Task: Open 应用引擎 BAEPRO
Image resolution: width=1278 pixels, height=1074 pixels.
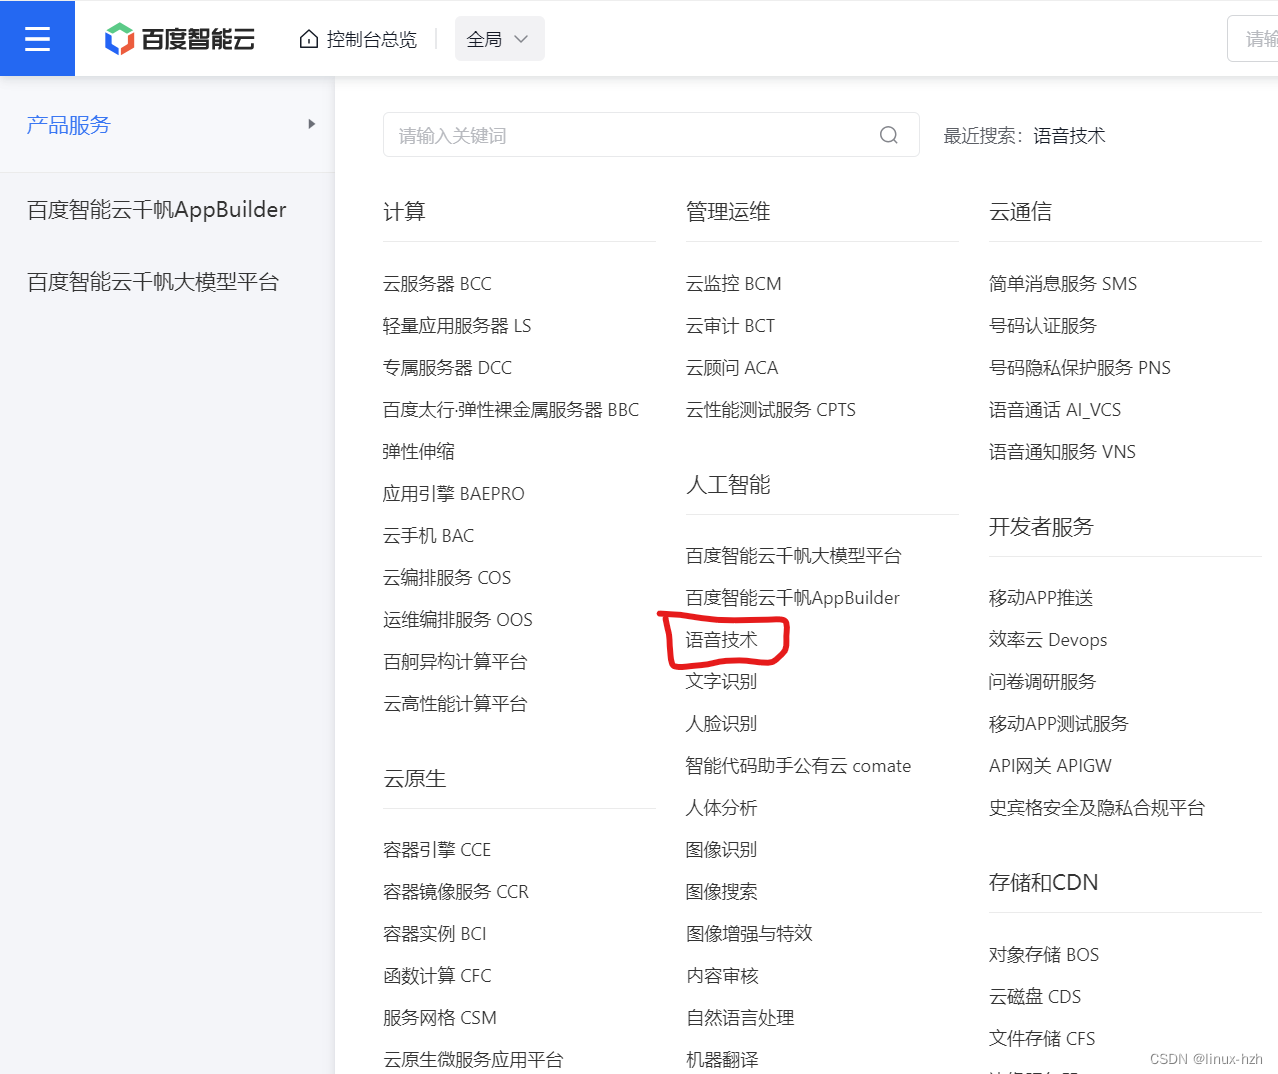Action: pos(454,494)
